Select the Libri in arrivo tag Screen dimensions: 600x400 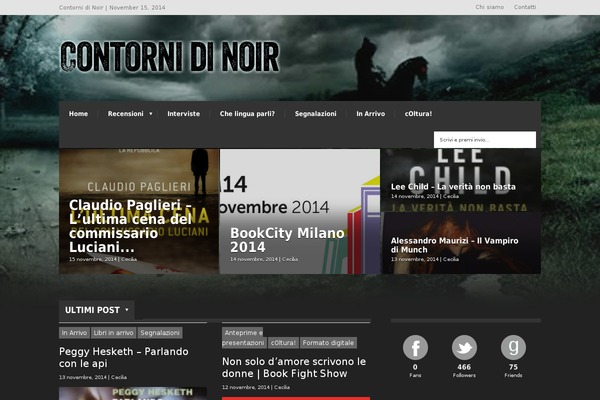point(113,333)
